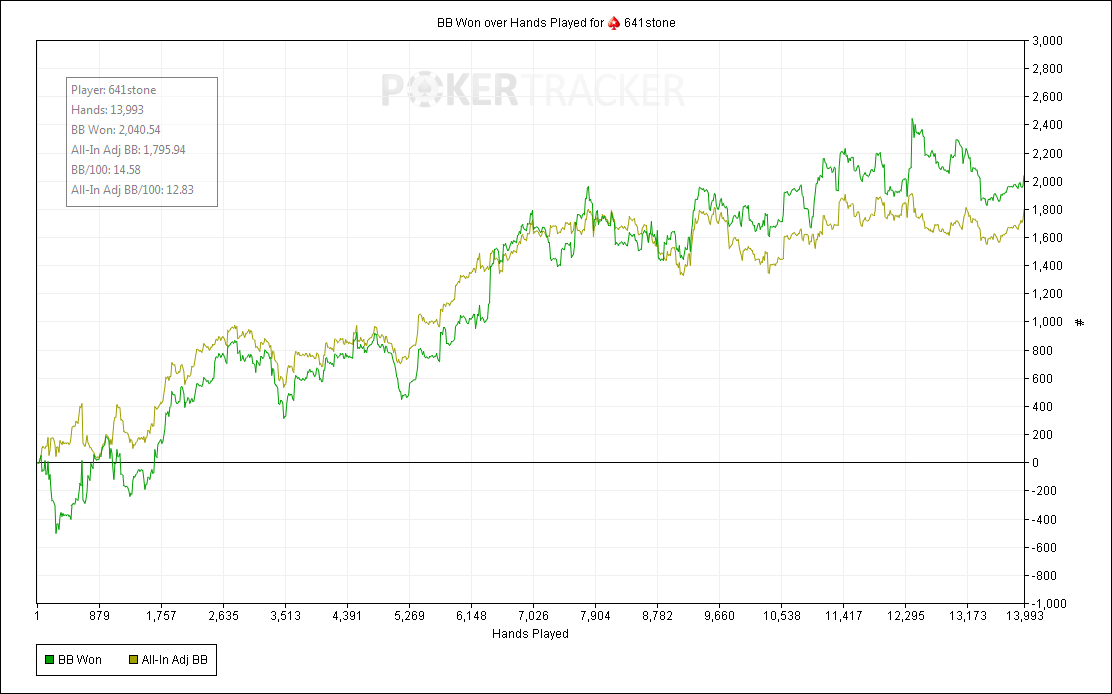Click the y-axis label 1,800
Image resolution: width=1112 pixels, height=694 pixels.
coord(1048,210)
